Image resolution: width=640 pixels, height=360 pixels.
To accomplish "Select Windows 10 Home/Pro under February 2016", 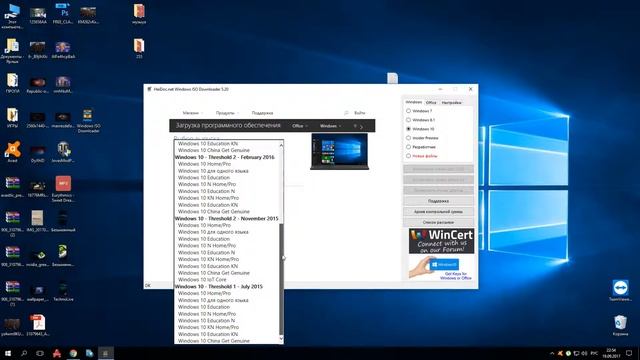I will click(x=204, y=164).
